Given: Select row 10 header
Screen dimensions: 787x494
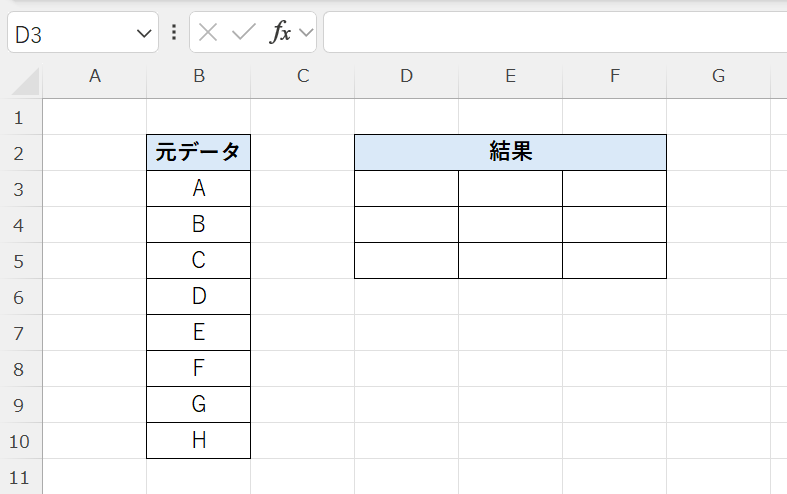Looking at the screenshot, I should (21, 441).
